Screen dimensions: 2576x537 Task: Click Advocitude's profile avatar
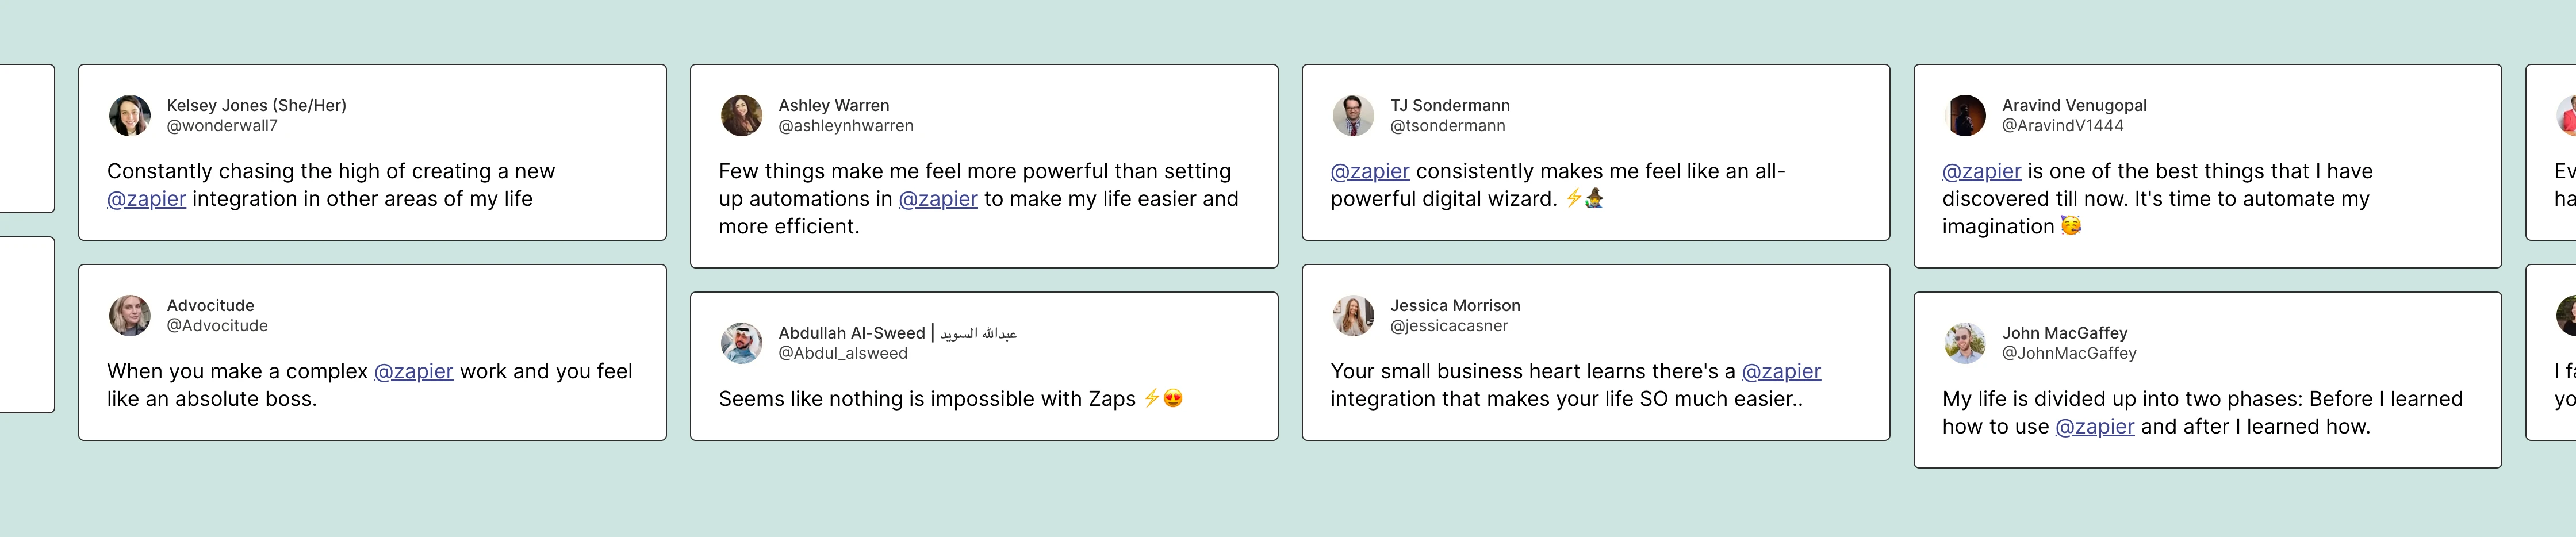coord(130,316)
